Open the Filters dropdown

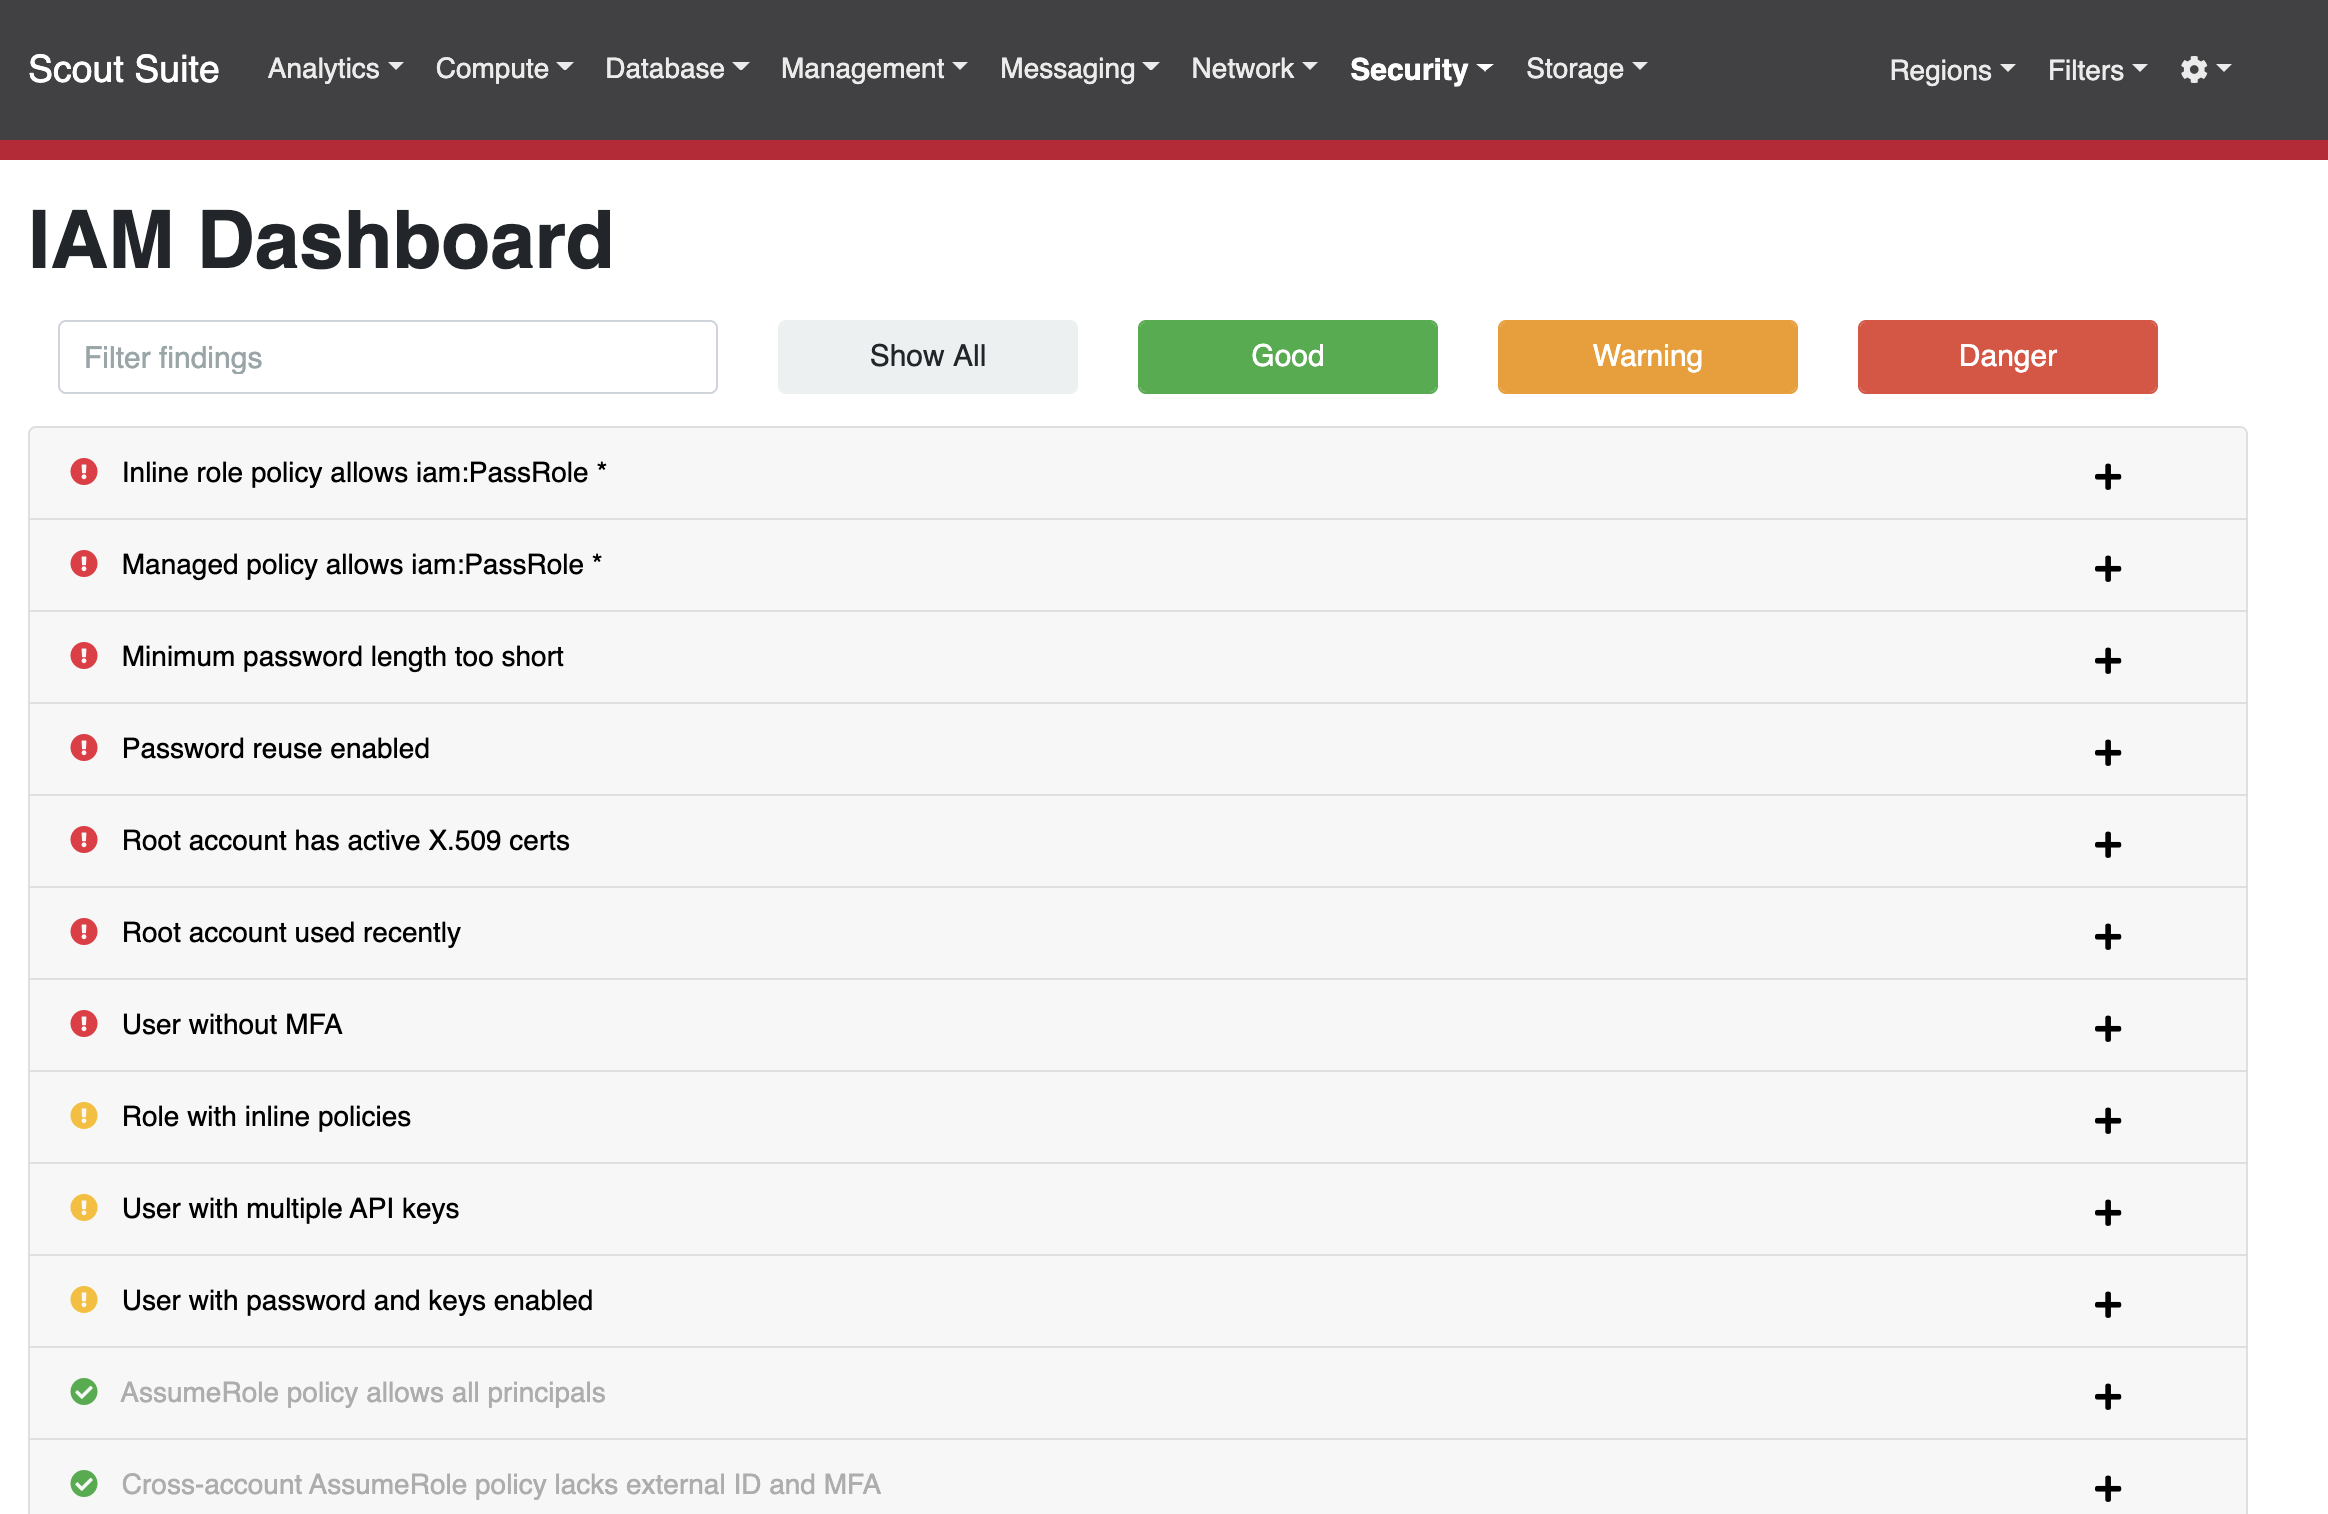[x=2097, y=70]
